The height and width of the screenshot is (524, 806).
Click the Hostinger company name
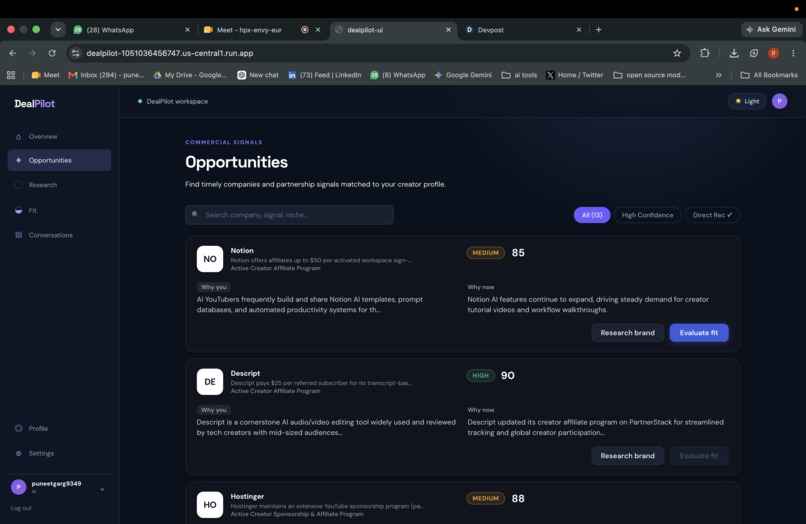click(247, 496)
